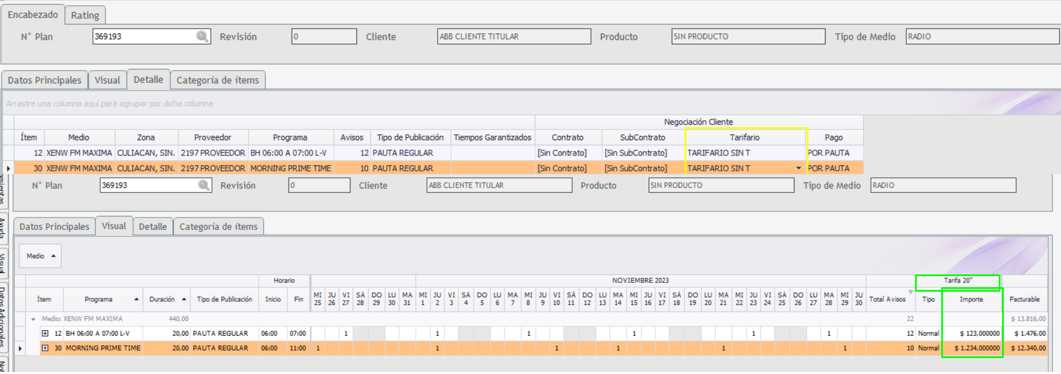Open Datos Principales tab in the lower panel

(54, 227)
